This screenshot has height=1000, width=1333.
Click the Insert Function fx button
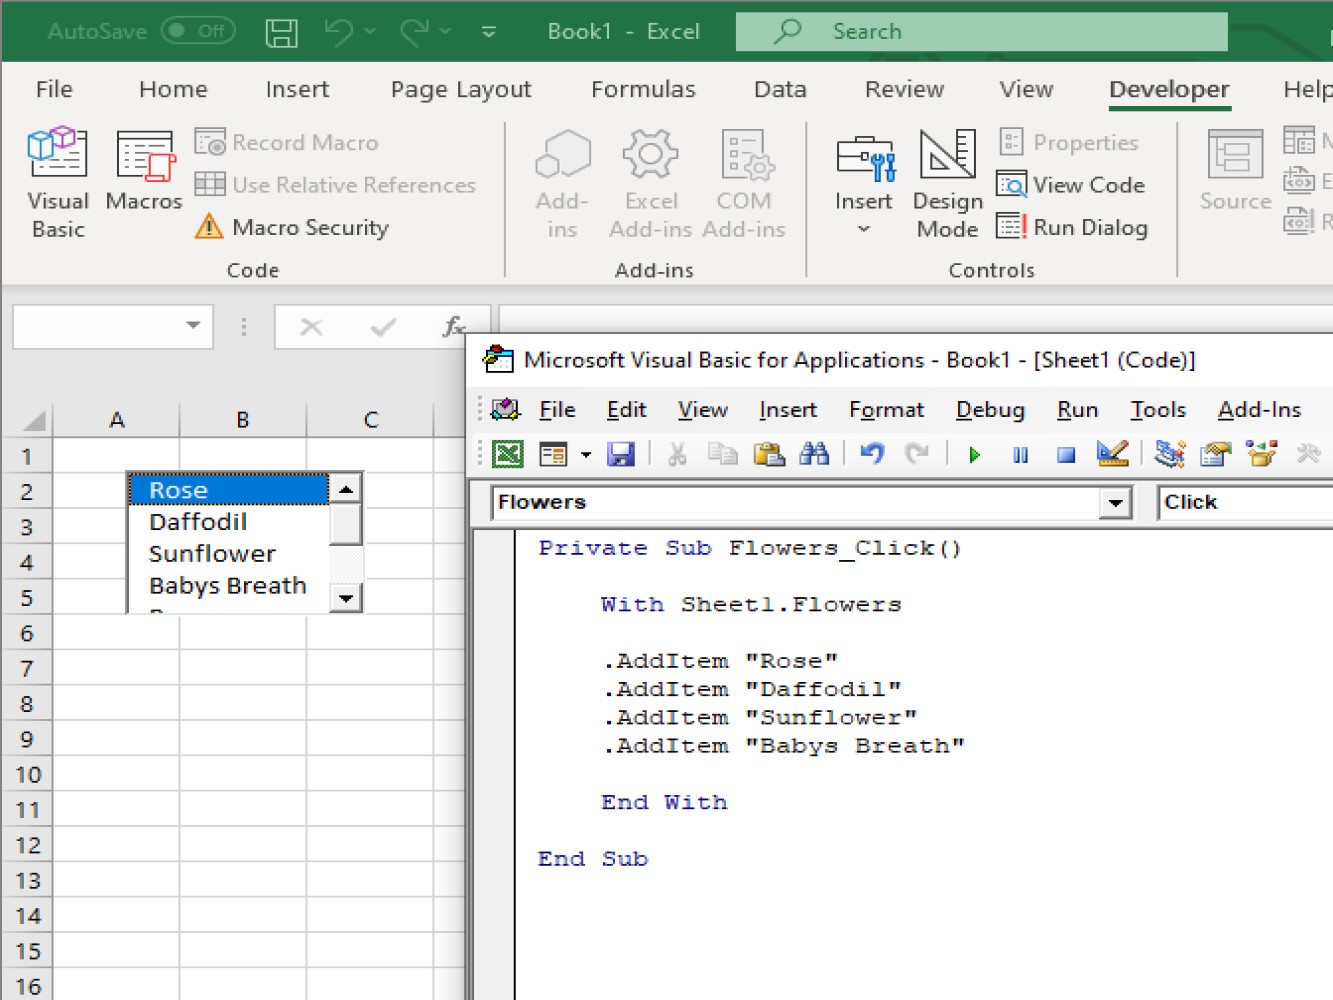coord(453,326)
